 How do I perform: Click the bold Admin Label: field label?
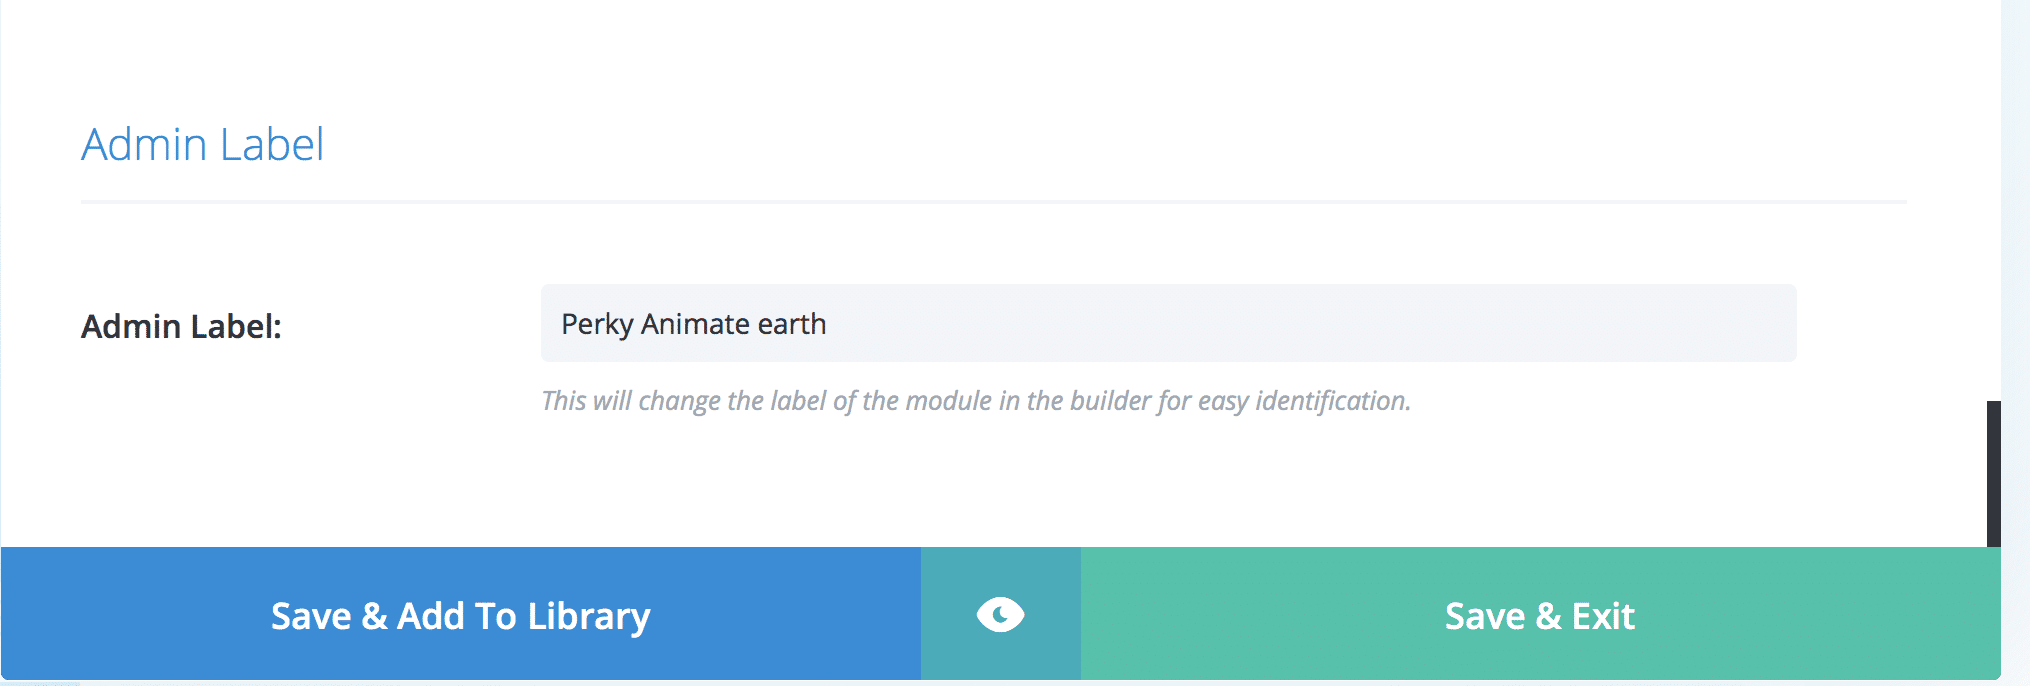pyautogui.click(x=181, y=326)
